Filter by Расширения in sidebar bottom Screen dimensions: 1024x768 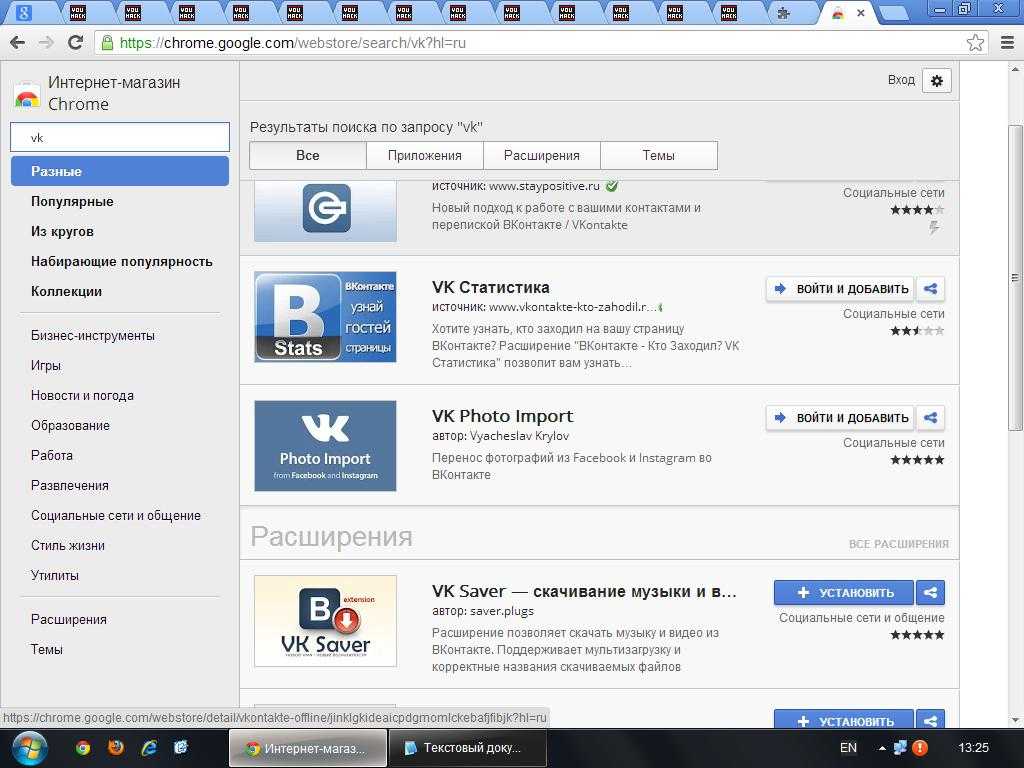[69, 619]
